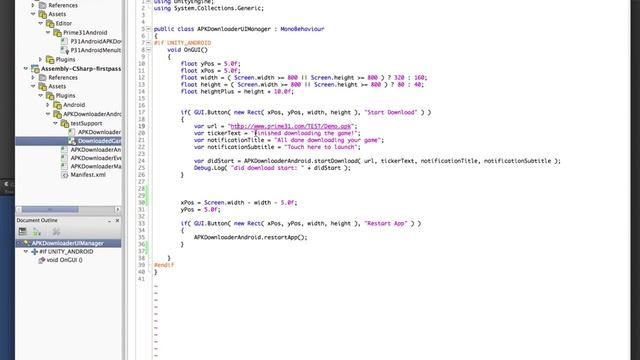Click the solution pad scroll left arrow
Image resolution: width=640 pixels, height=360 pixels.
pyautogui.click(x=19, y=209)
